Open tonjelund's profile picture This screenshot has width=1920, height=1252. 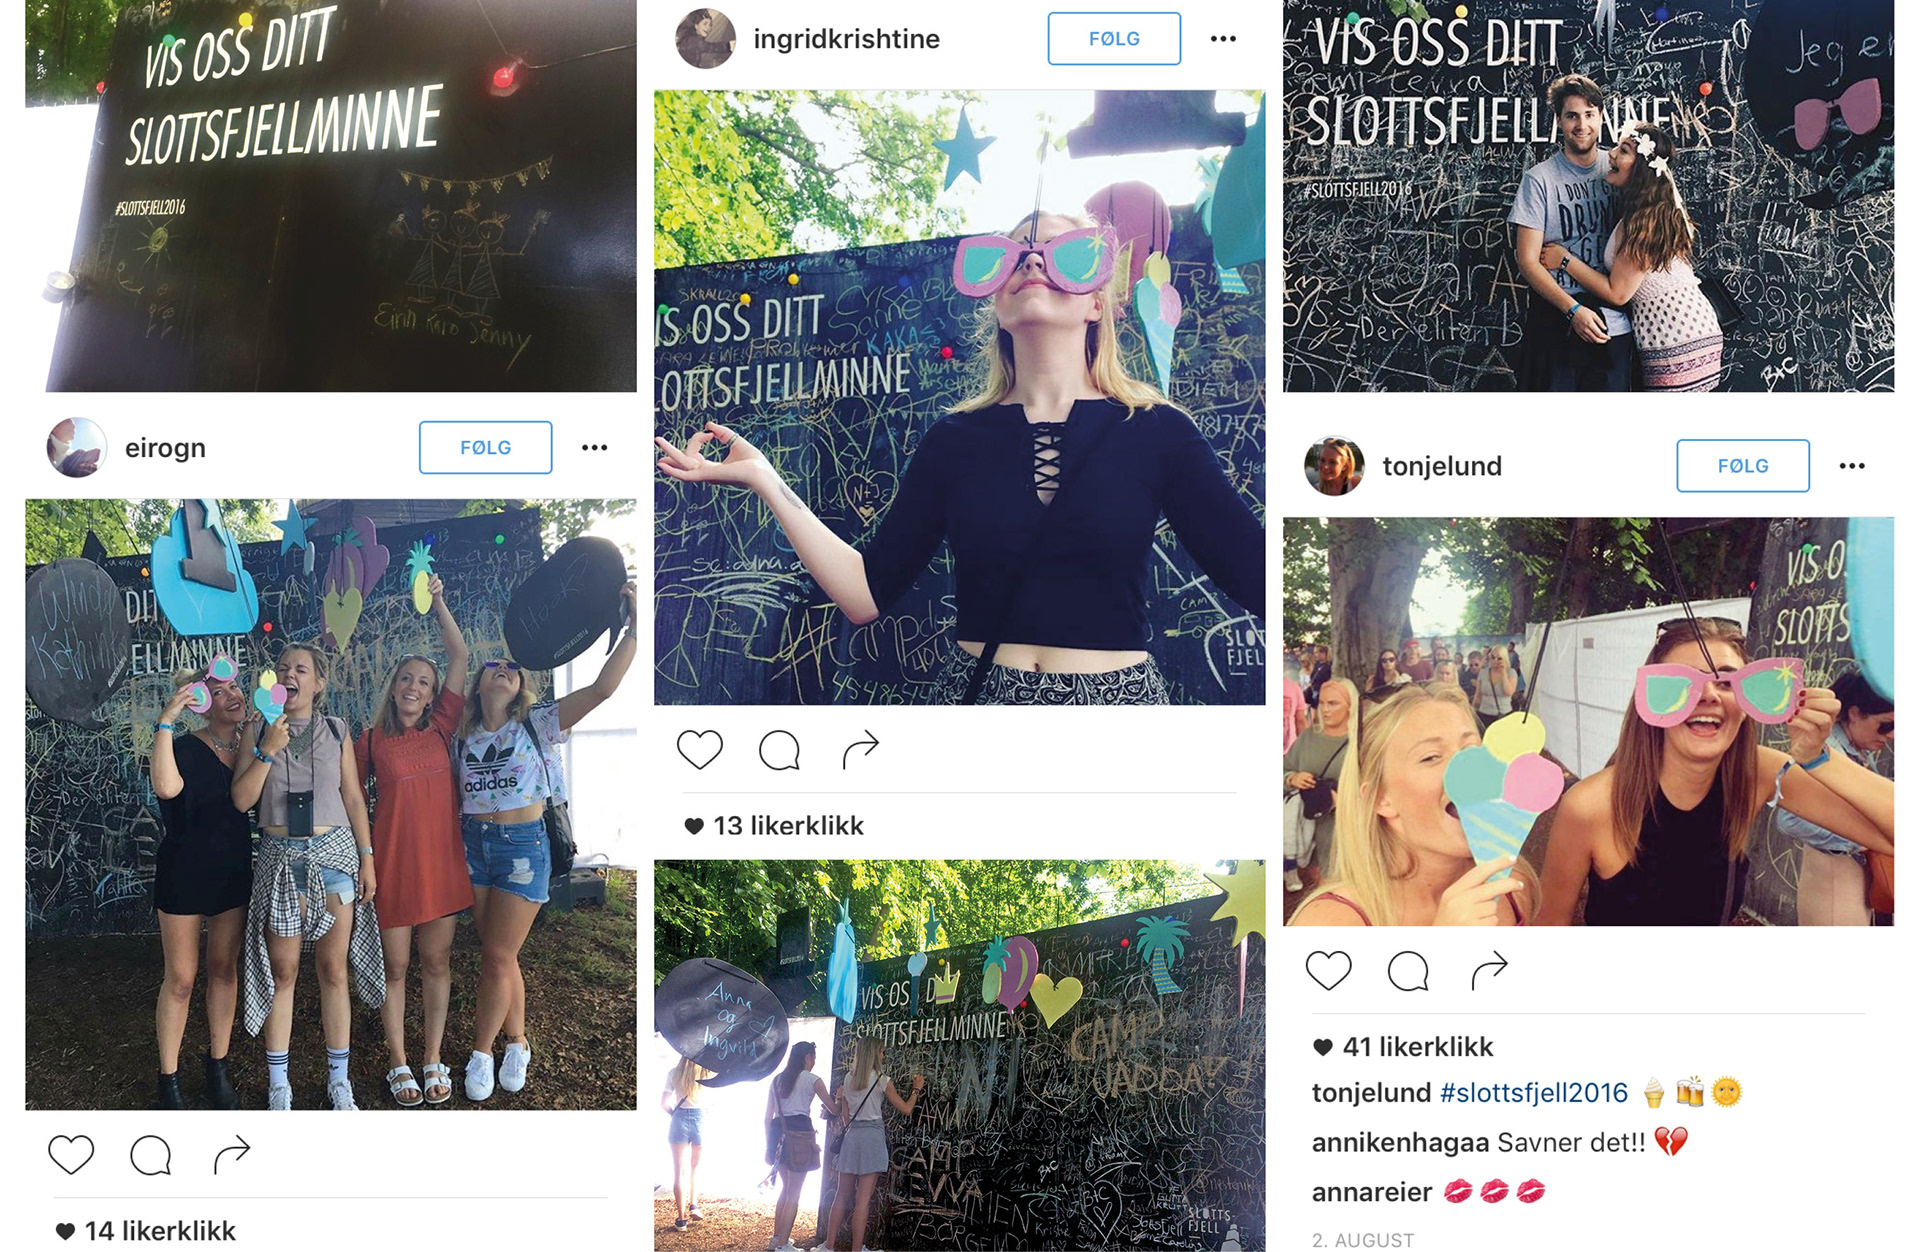coord(1334,466)
